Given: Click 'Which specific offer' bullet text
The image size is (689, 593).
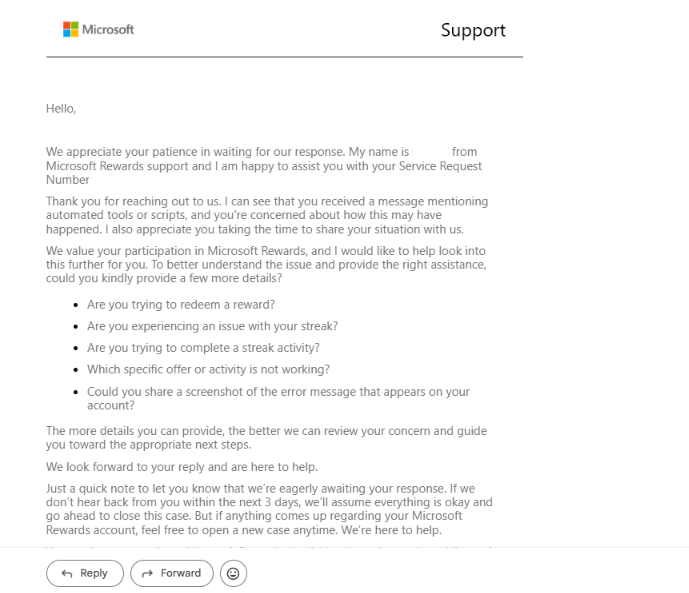Looking at the screenshot, I should 208,369.
